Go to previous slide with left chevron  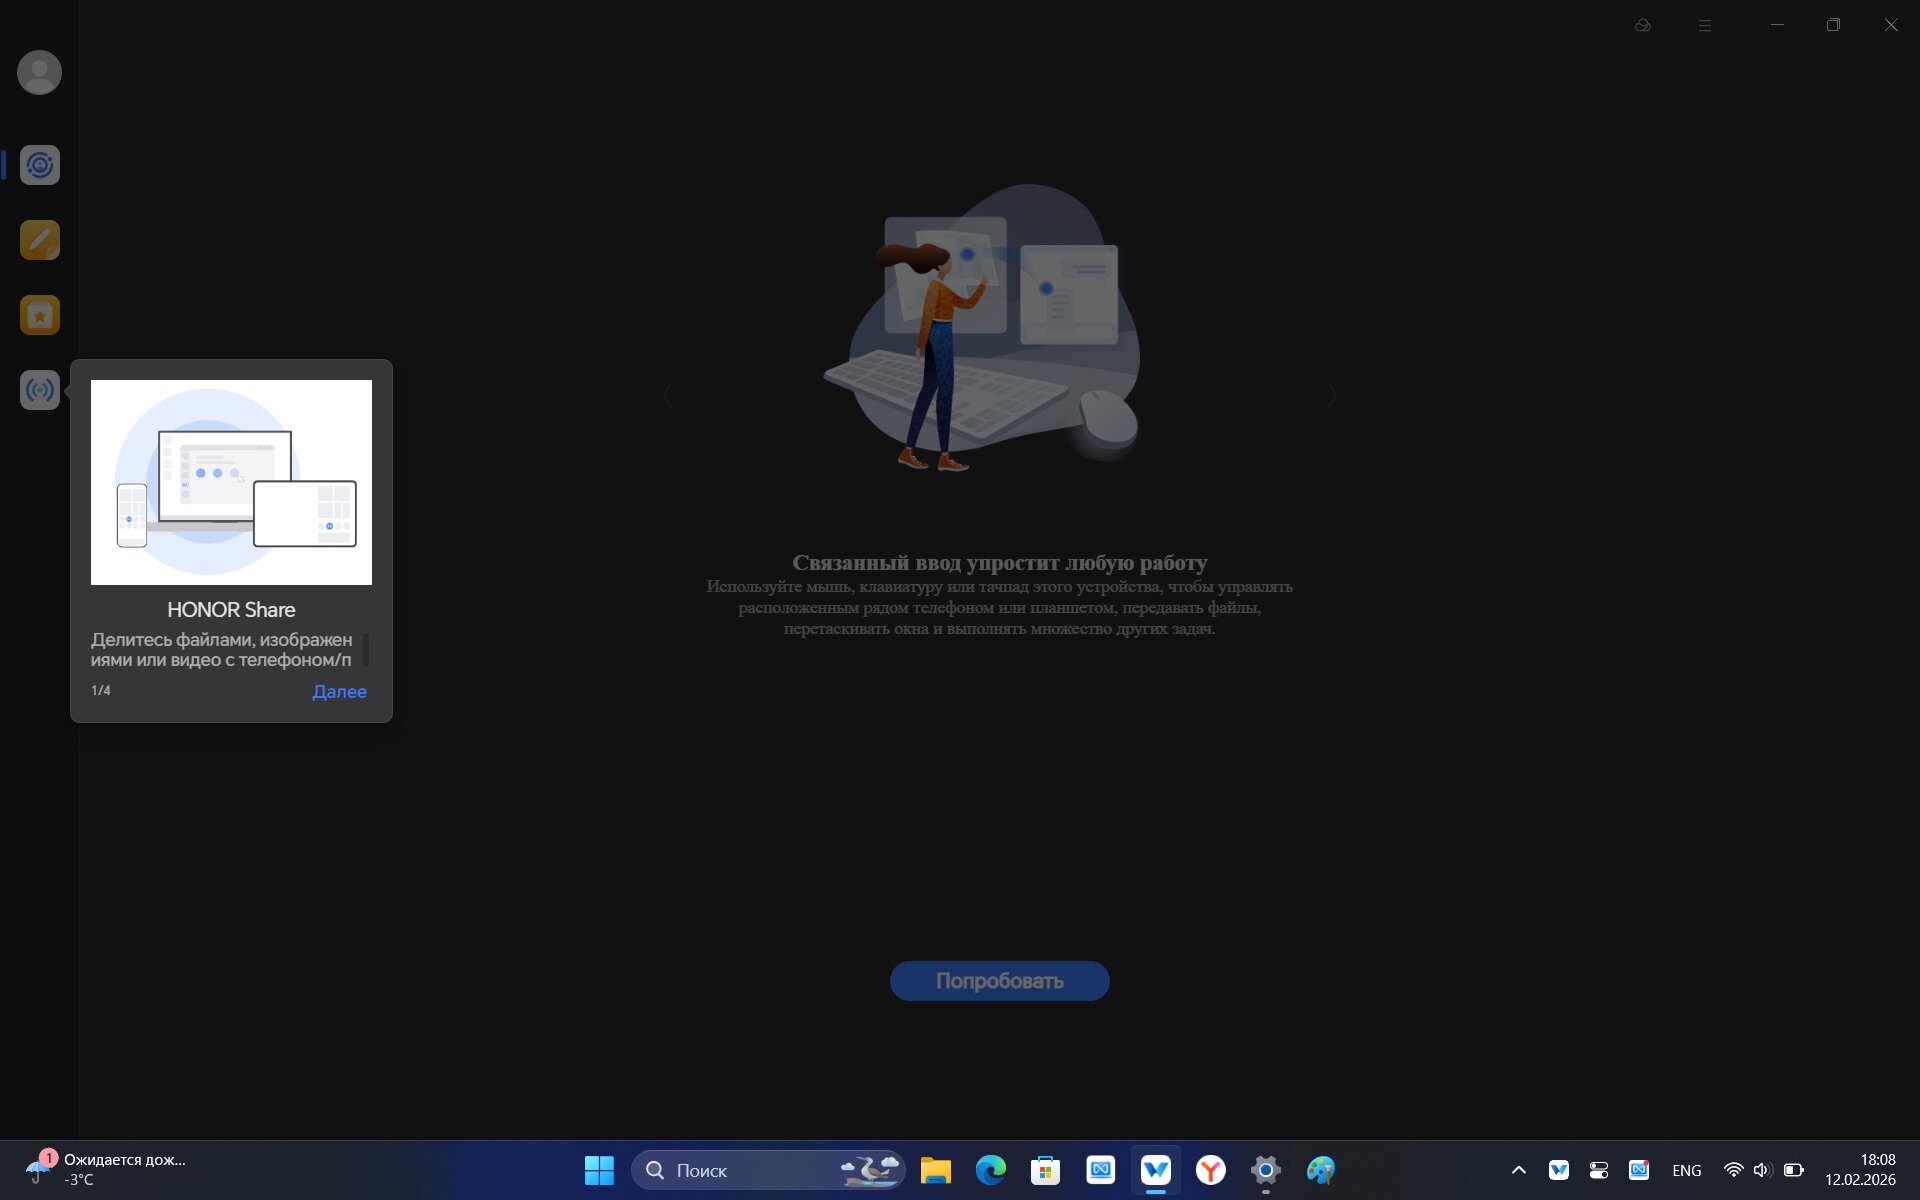tap(667, 395)
